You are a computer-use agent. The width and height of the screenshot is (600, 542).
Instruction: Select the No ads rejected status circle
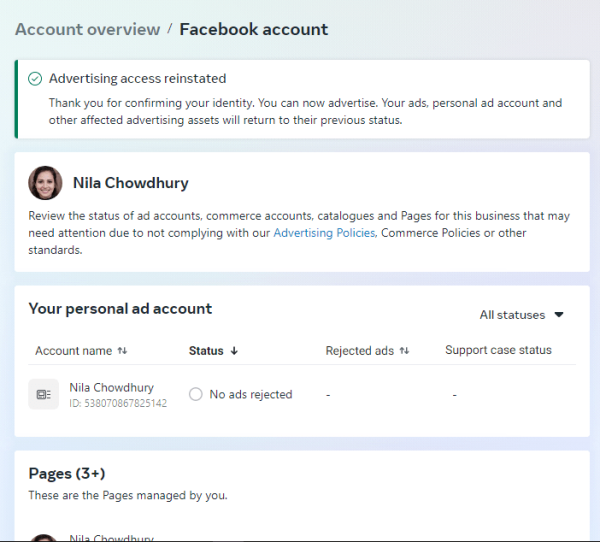tap(196, 394)
